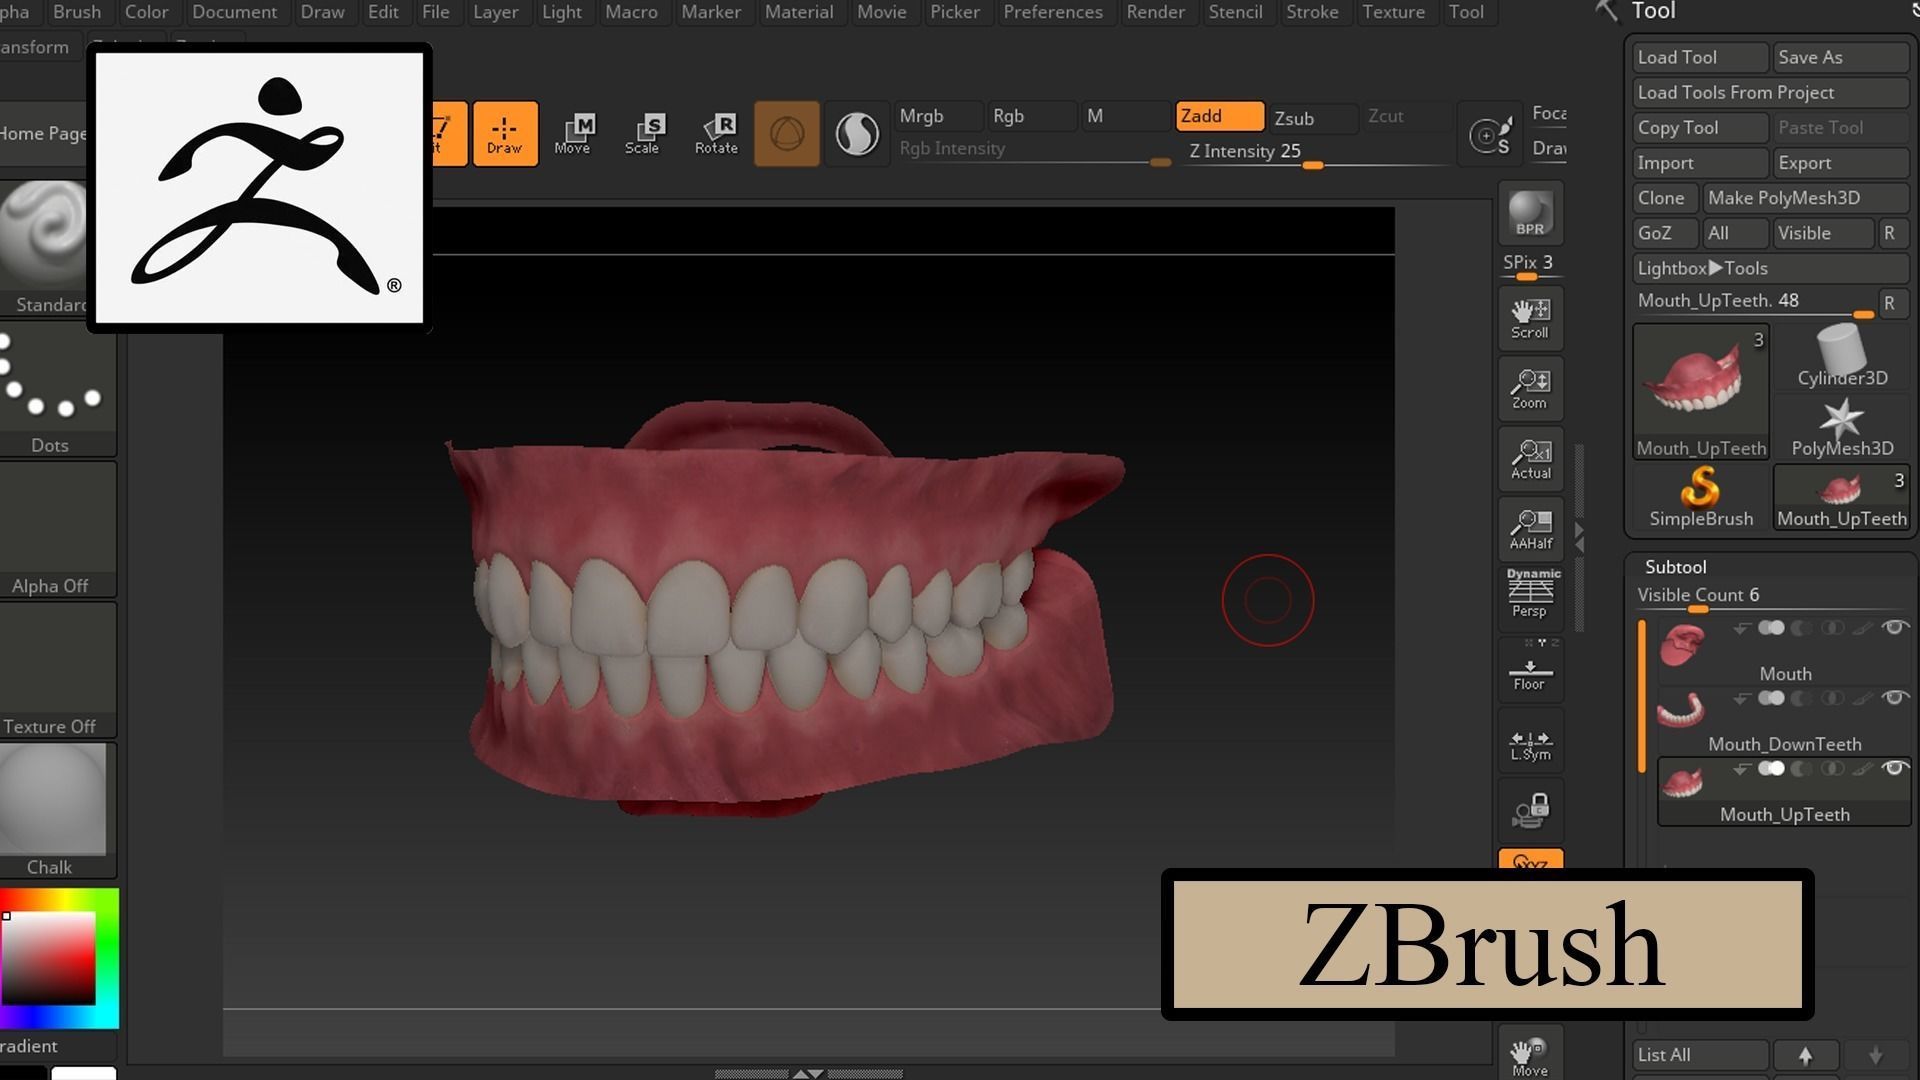Screen dimensions: 1920x1080
Task: Click the List All button
Action: (x=1701, y=1055)
